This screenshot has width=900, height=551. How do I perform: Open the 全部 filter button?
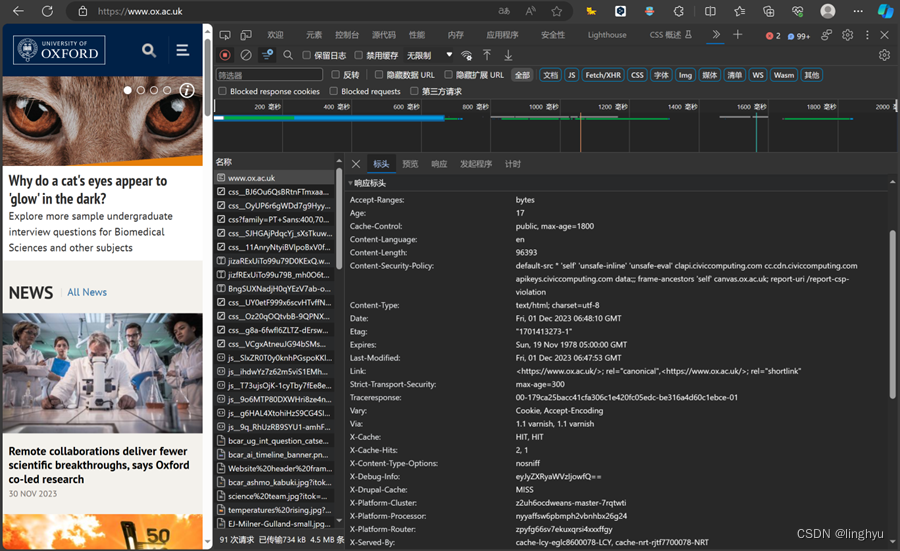522,75
